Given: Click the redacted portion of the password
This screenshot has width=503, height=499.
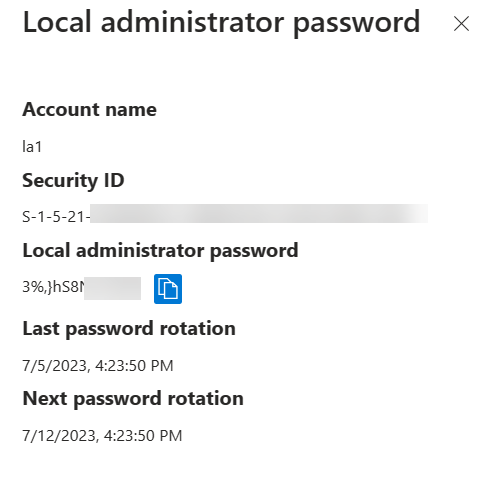Looking at the screenshot, I should (112, 288).
